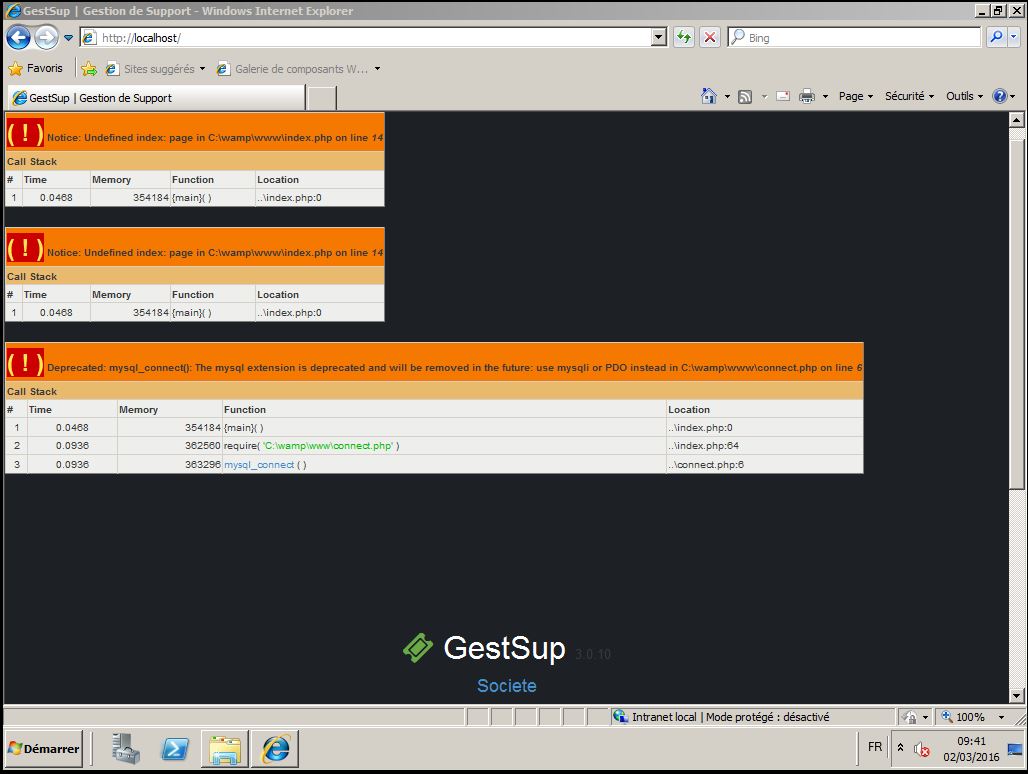Expand the zoom level dropdown arrow
This screenshot has height=774, width=1028.
click(x=1001, y=717)
